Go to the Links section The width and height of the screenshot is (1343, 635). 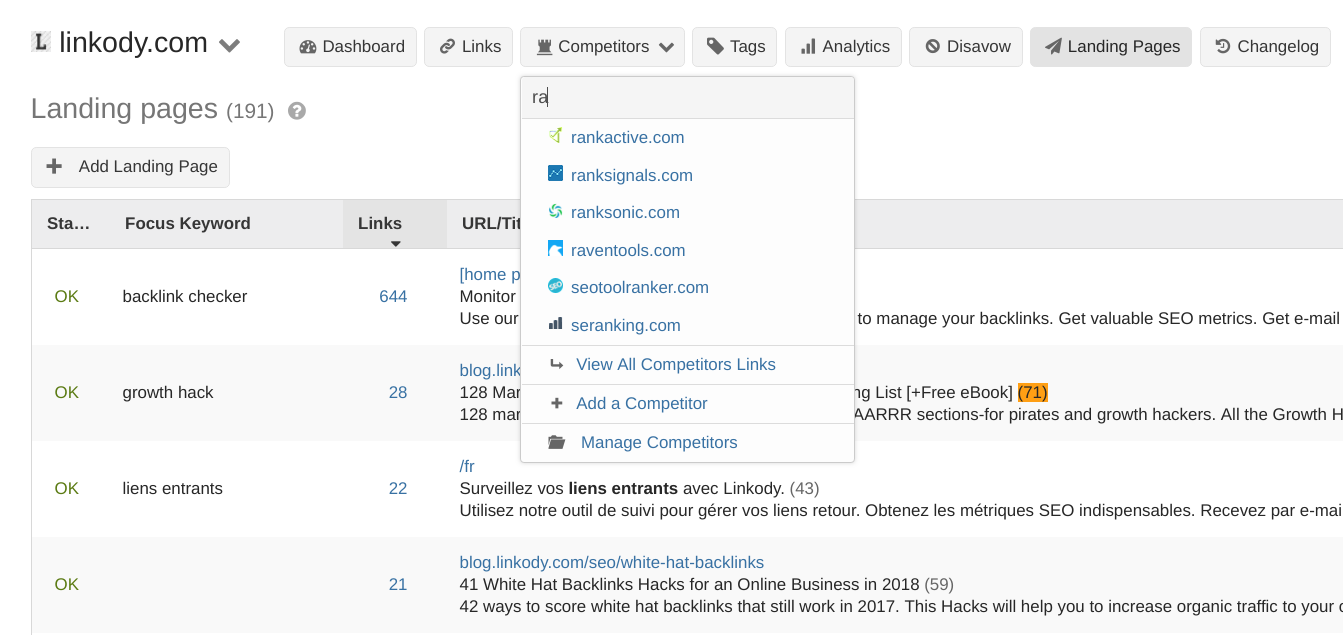point(469,47)
